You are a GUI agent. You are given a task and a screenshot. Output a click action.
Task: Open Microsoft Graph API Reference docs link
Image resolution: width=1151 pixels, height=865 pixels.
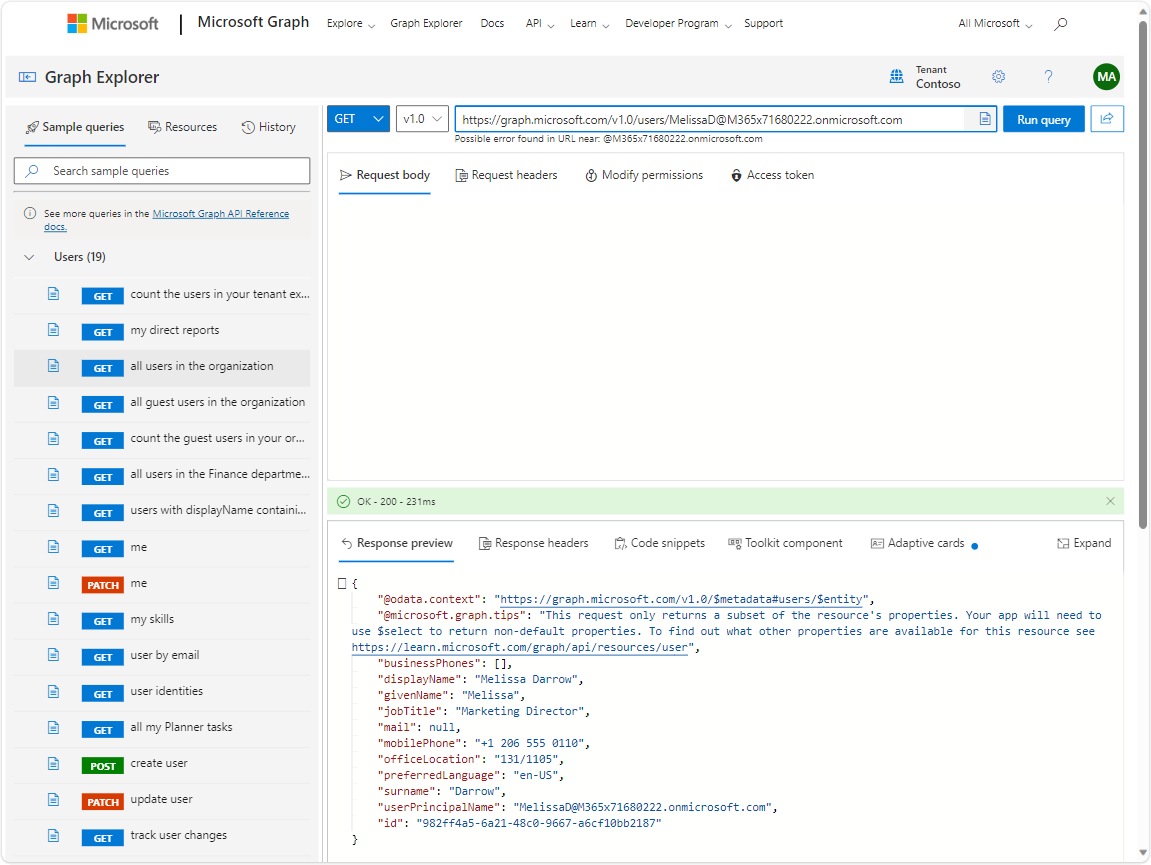[220, 214]
